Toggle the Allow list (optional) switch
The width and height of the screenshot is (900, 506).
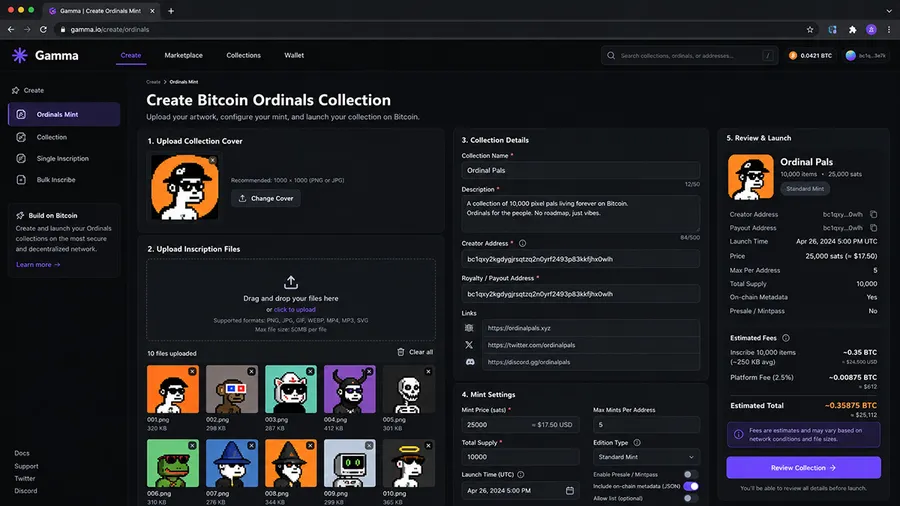690,498
